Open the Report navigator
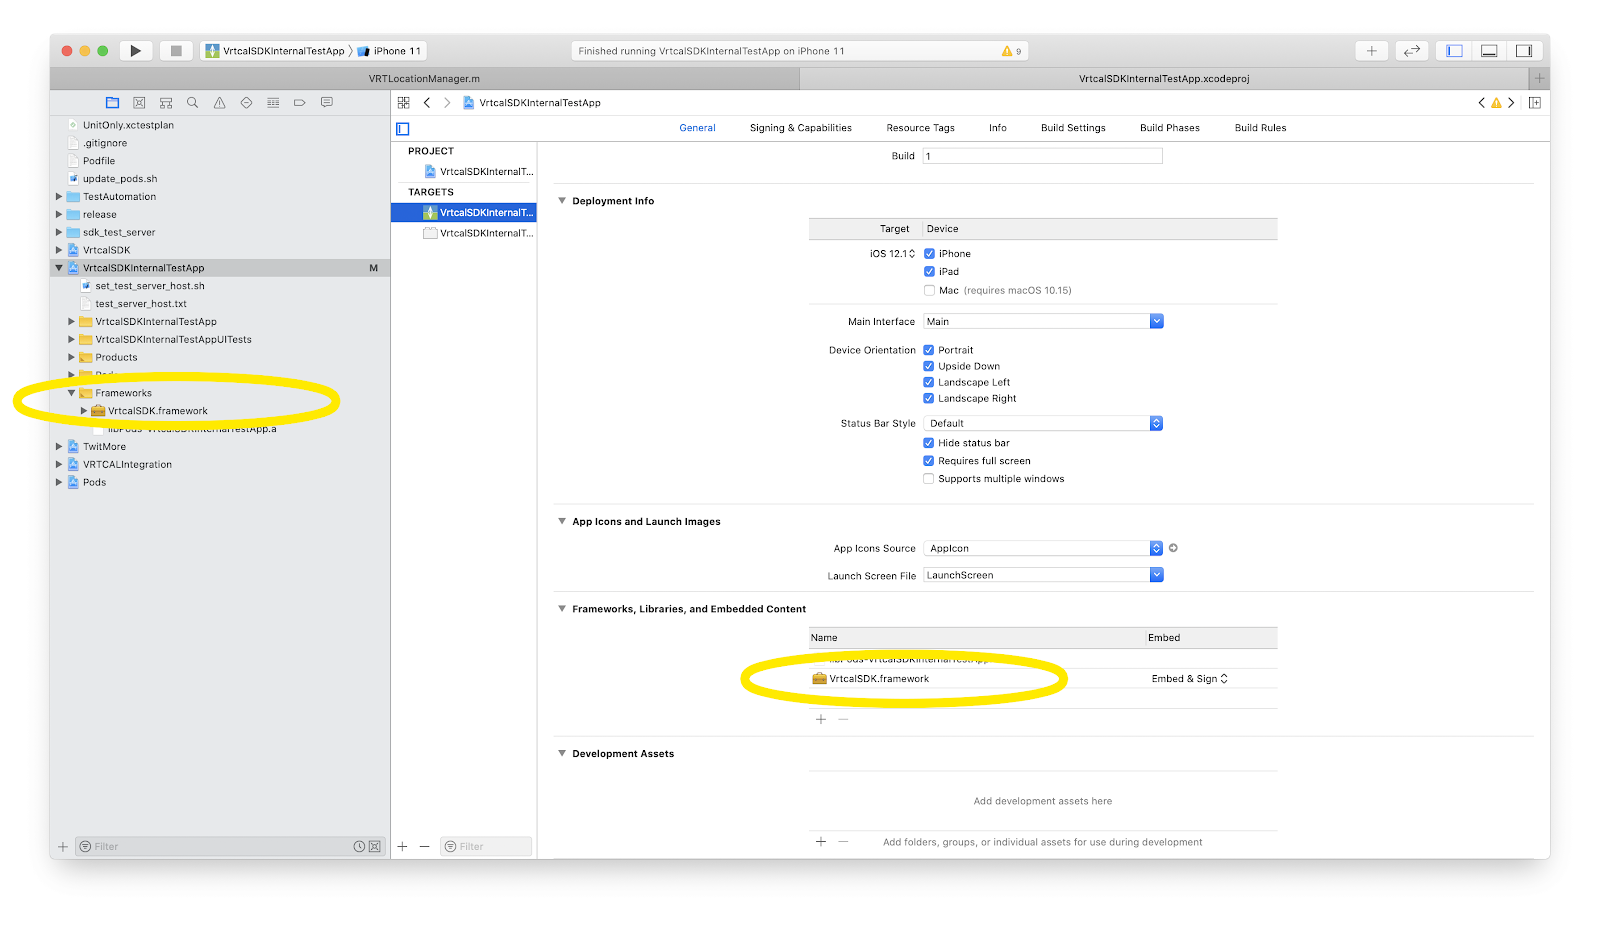This screenshot has width=1600, height=925. point(326,103)
